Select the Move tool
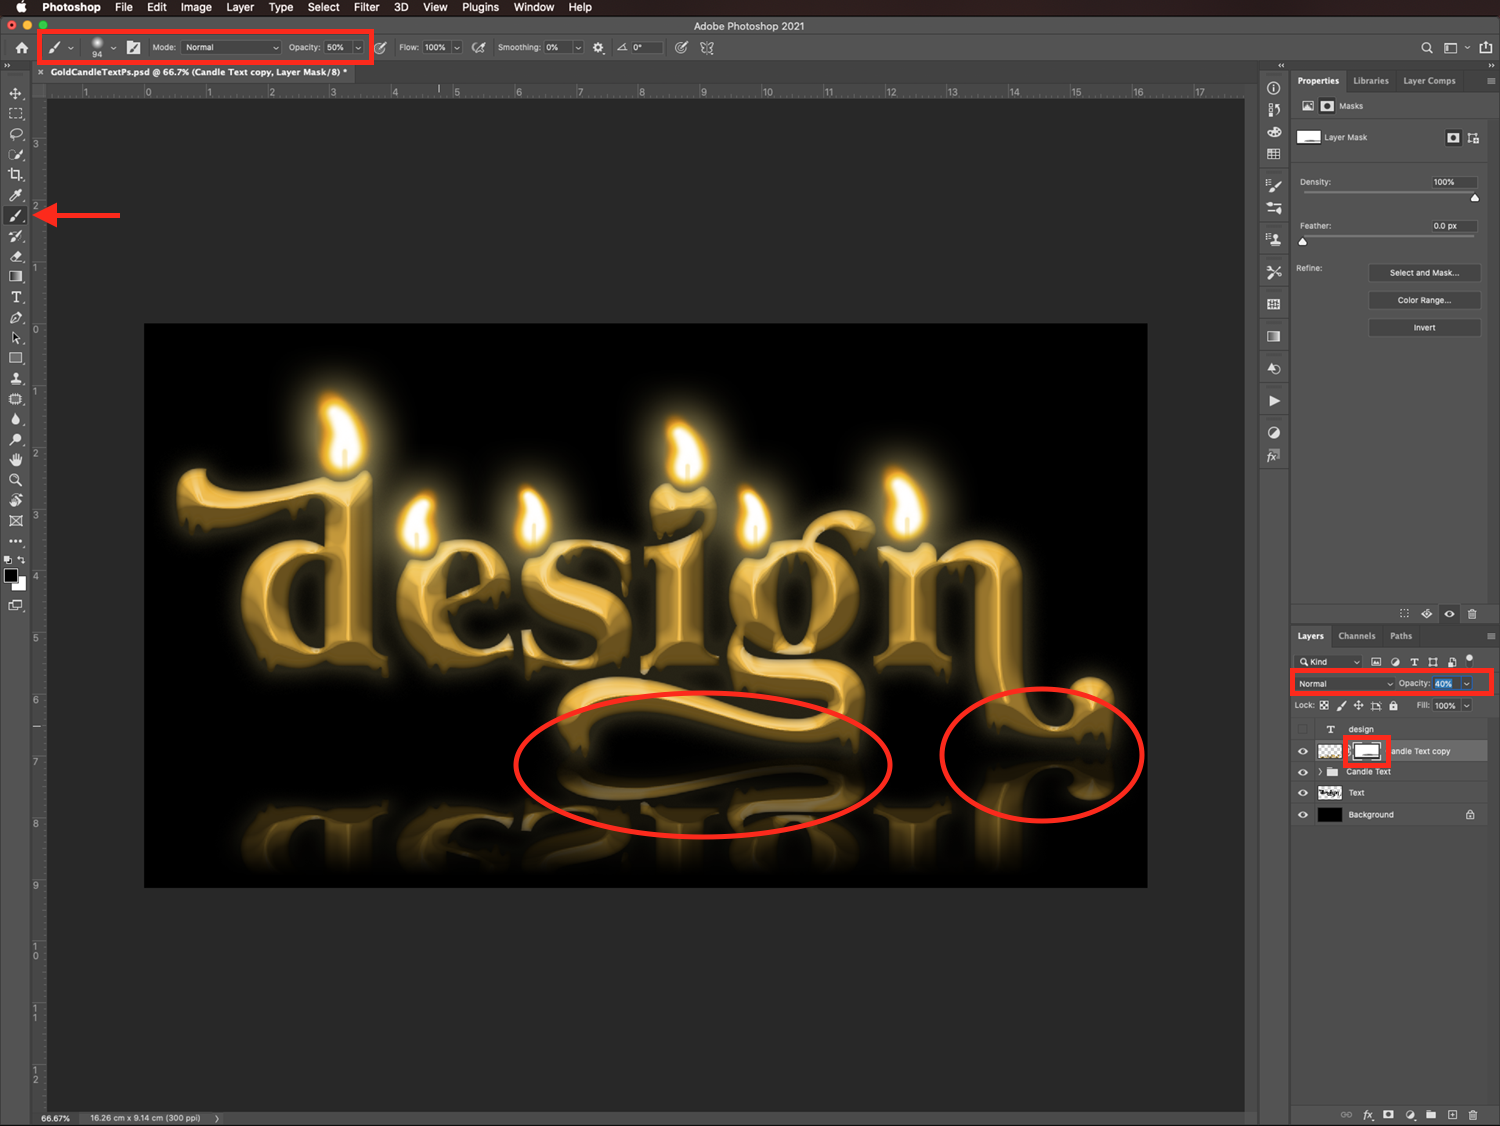This screenshot has height=1126, width=1500. click(x=16, y=93)
